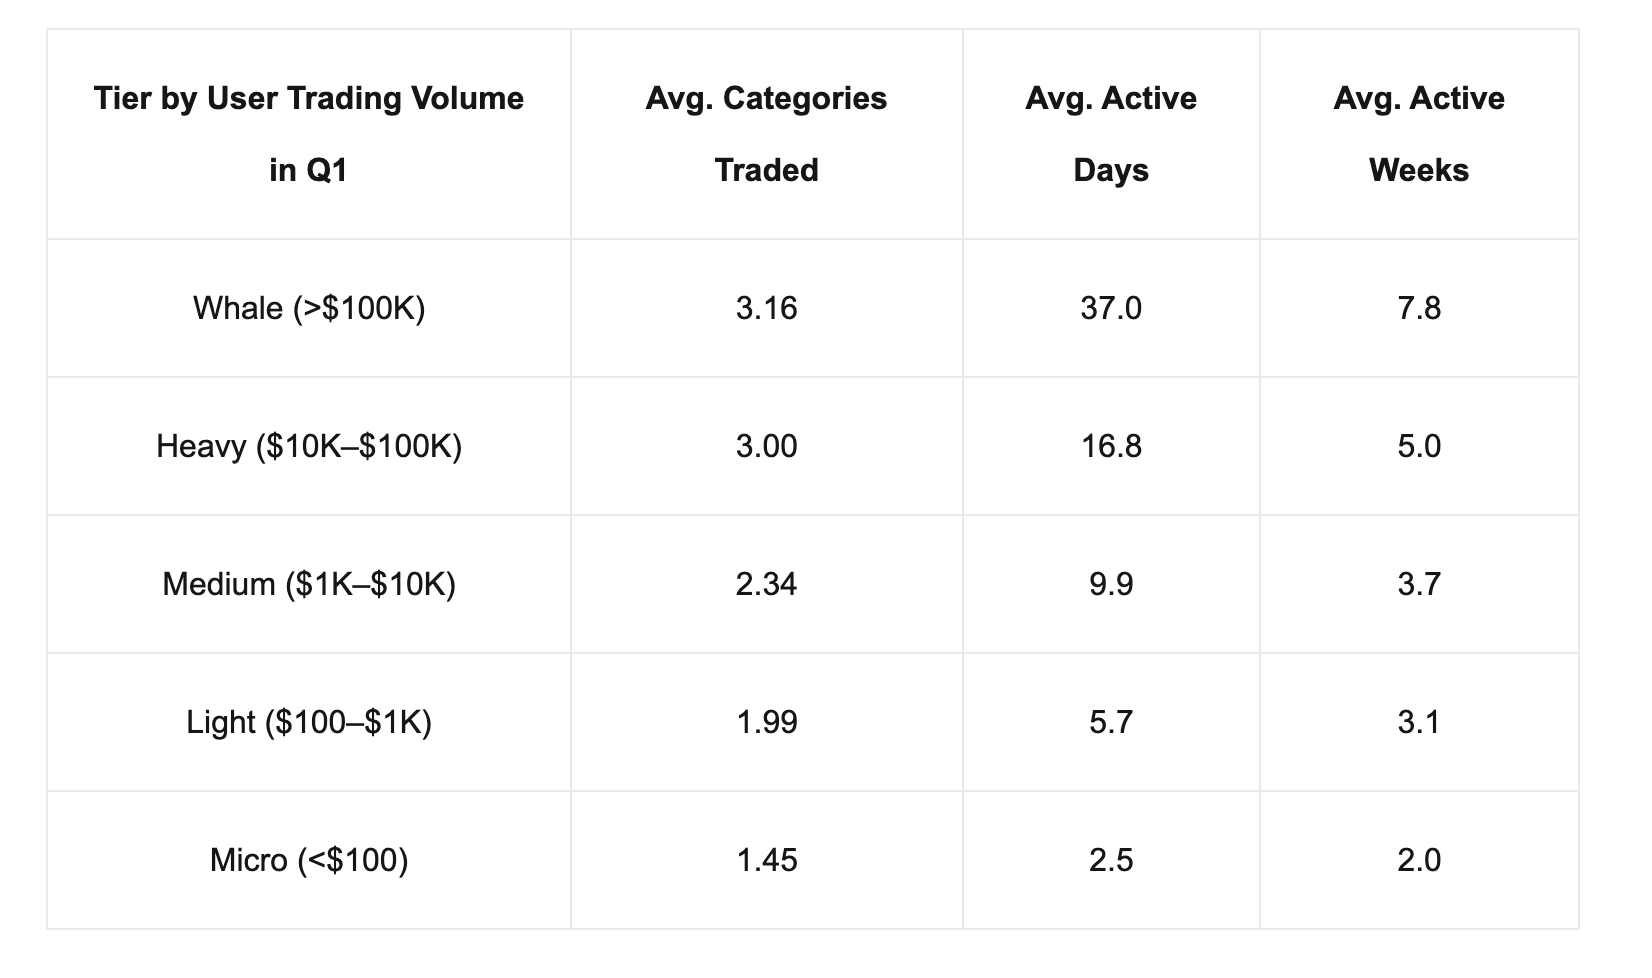This screenshot has height=978, width=1652.
Task: Click the Medium active days value 9.9
Action: [1110, 584]
